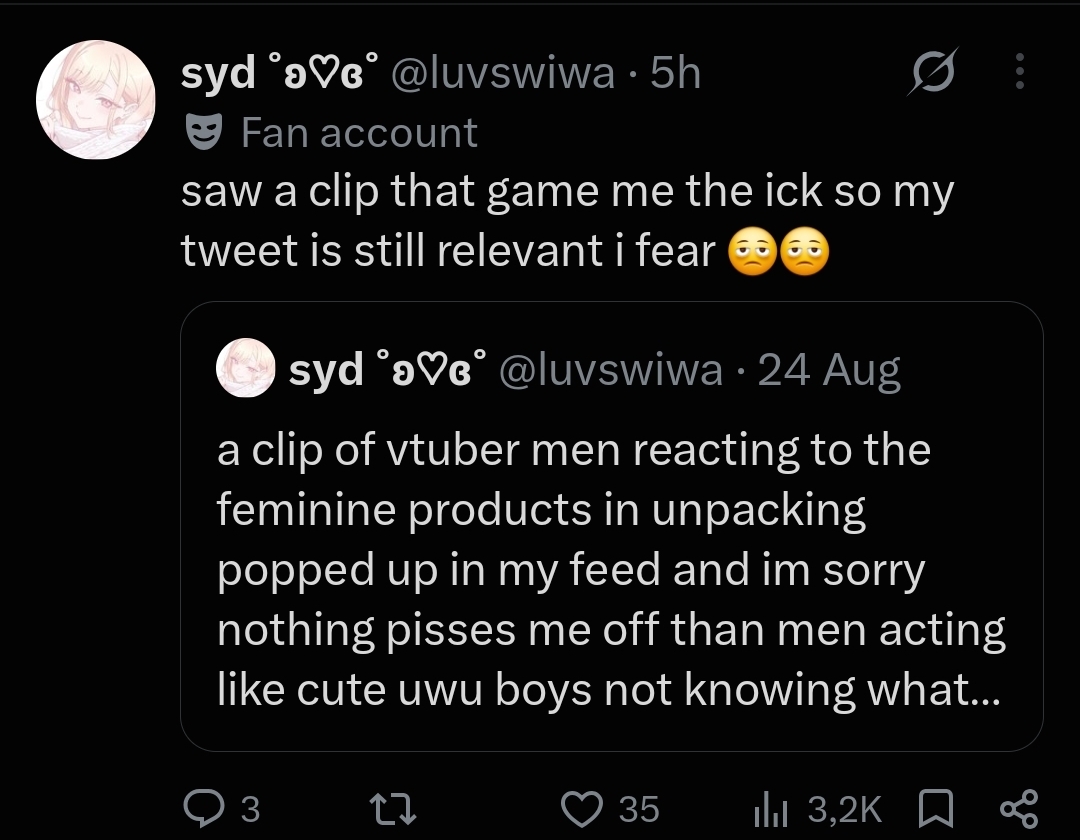Open the 24 Aug timestamp link
This screenshot has width=1080, height=840.
(829, 370)
